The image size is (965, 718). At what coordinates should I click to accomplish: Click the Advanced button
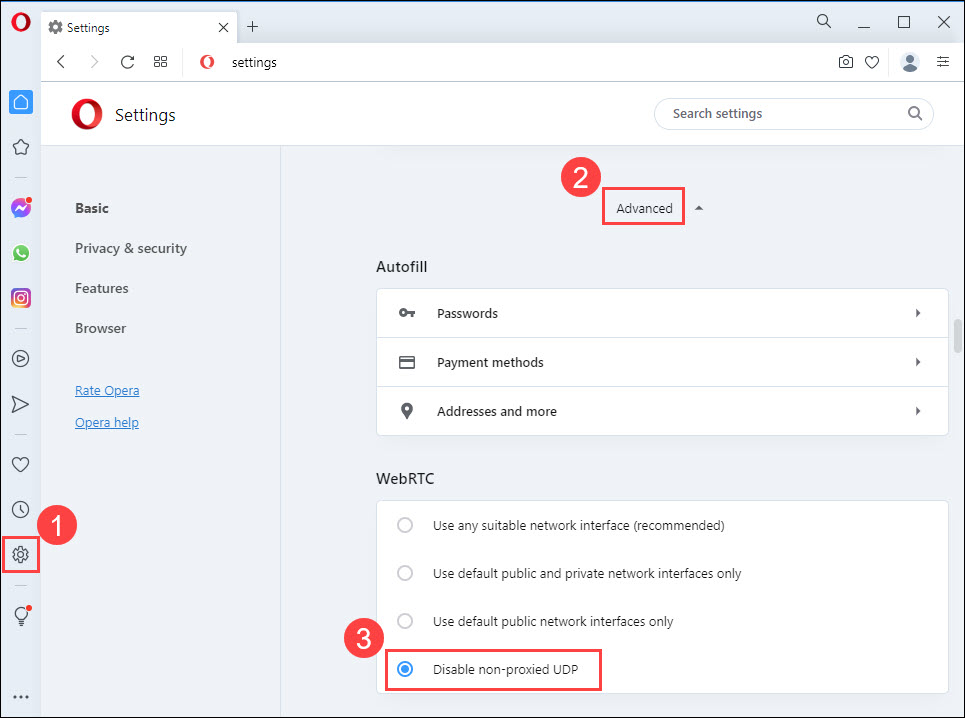point(644,208)
